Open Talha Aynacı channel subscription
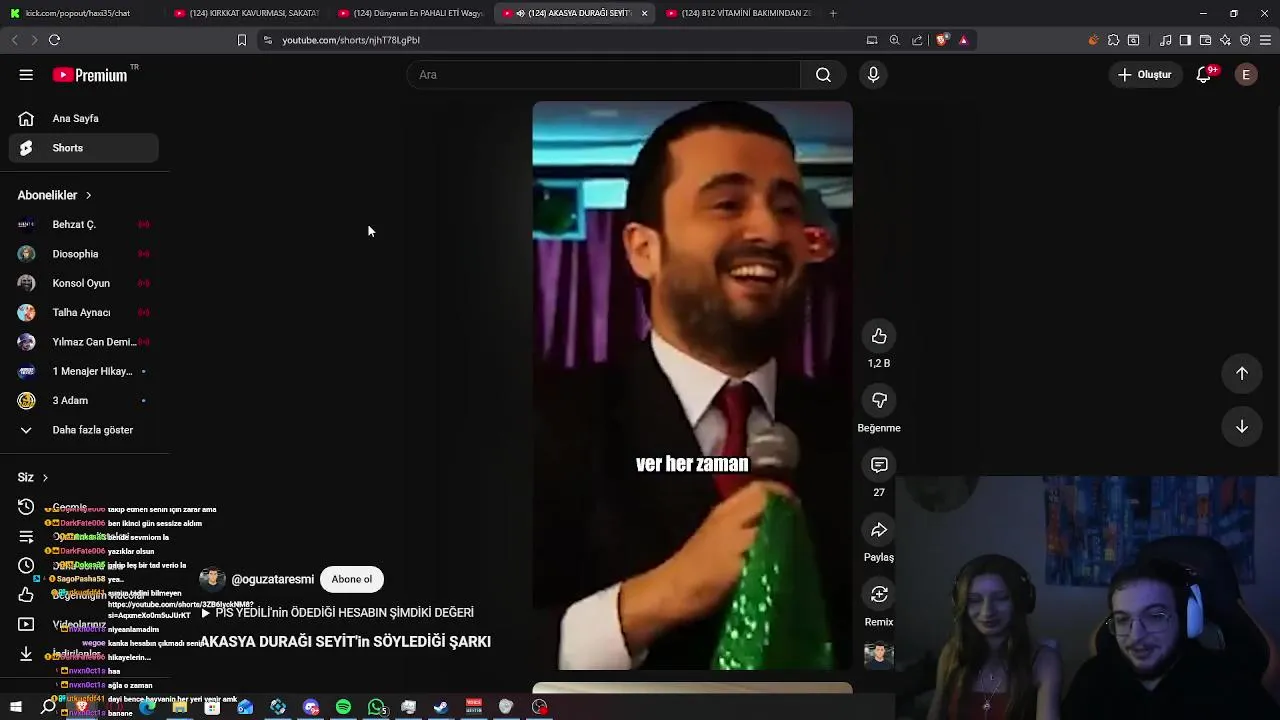1280x720 pixels. tap(84, 313)
